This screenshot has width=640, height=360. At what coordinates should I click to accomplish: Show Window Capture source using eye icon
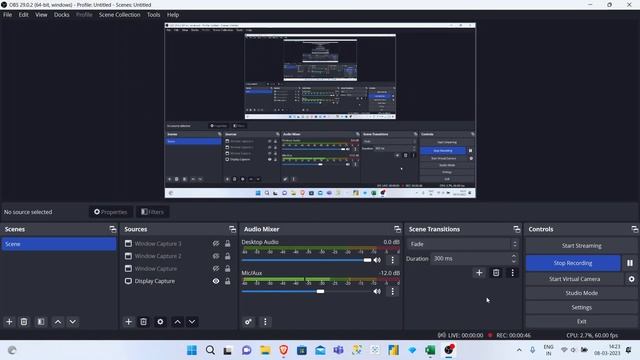[x=216, y=269]
